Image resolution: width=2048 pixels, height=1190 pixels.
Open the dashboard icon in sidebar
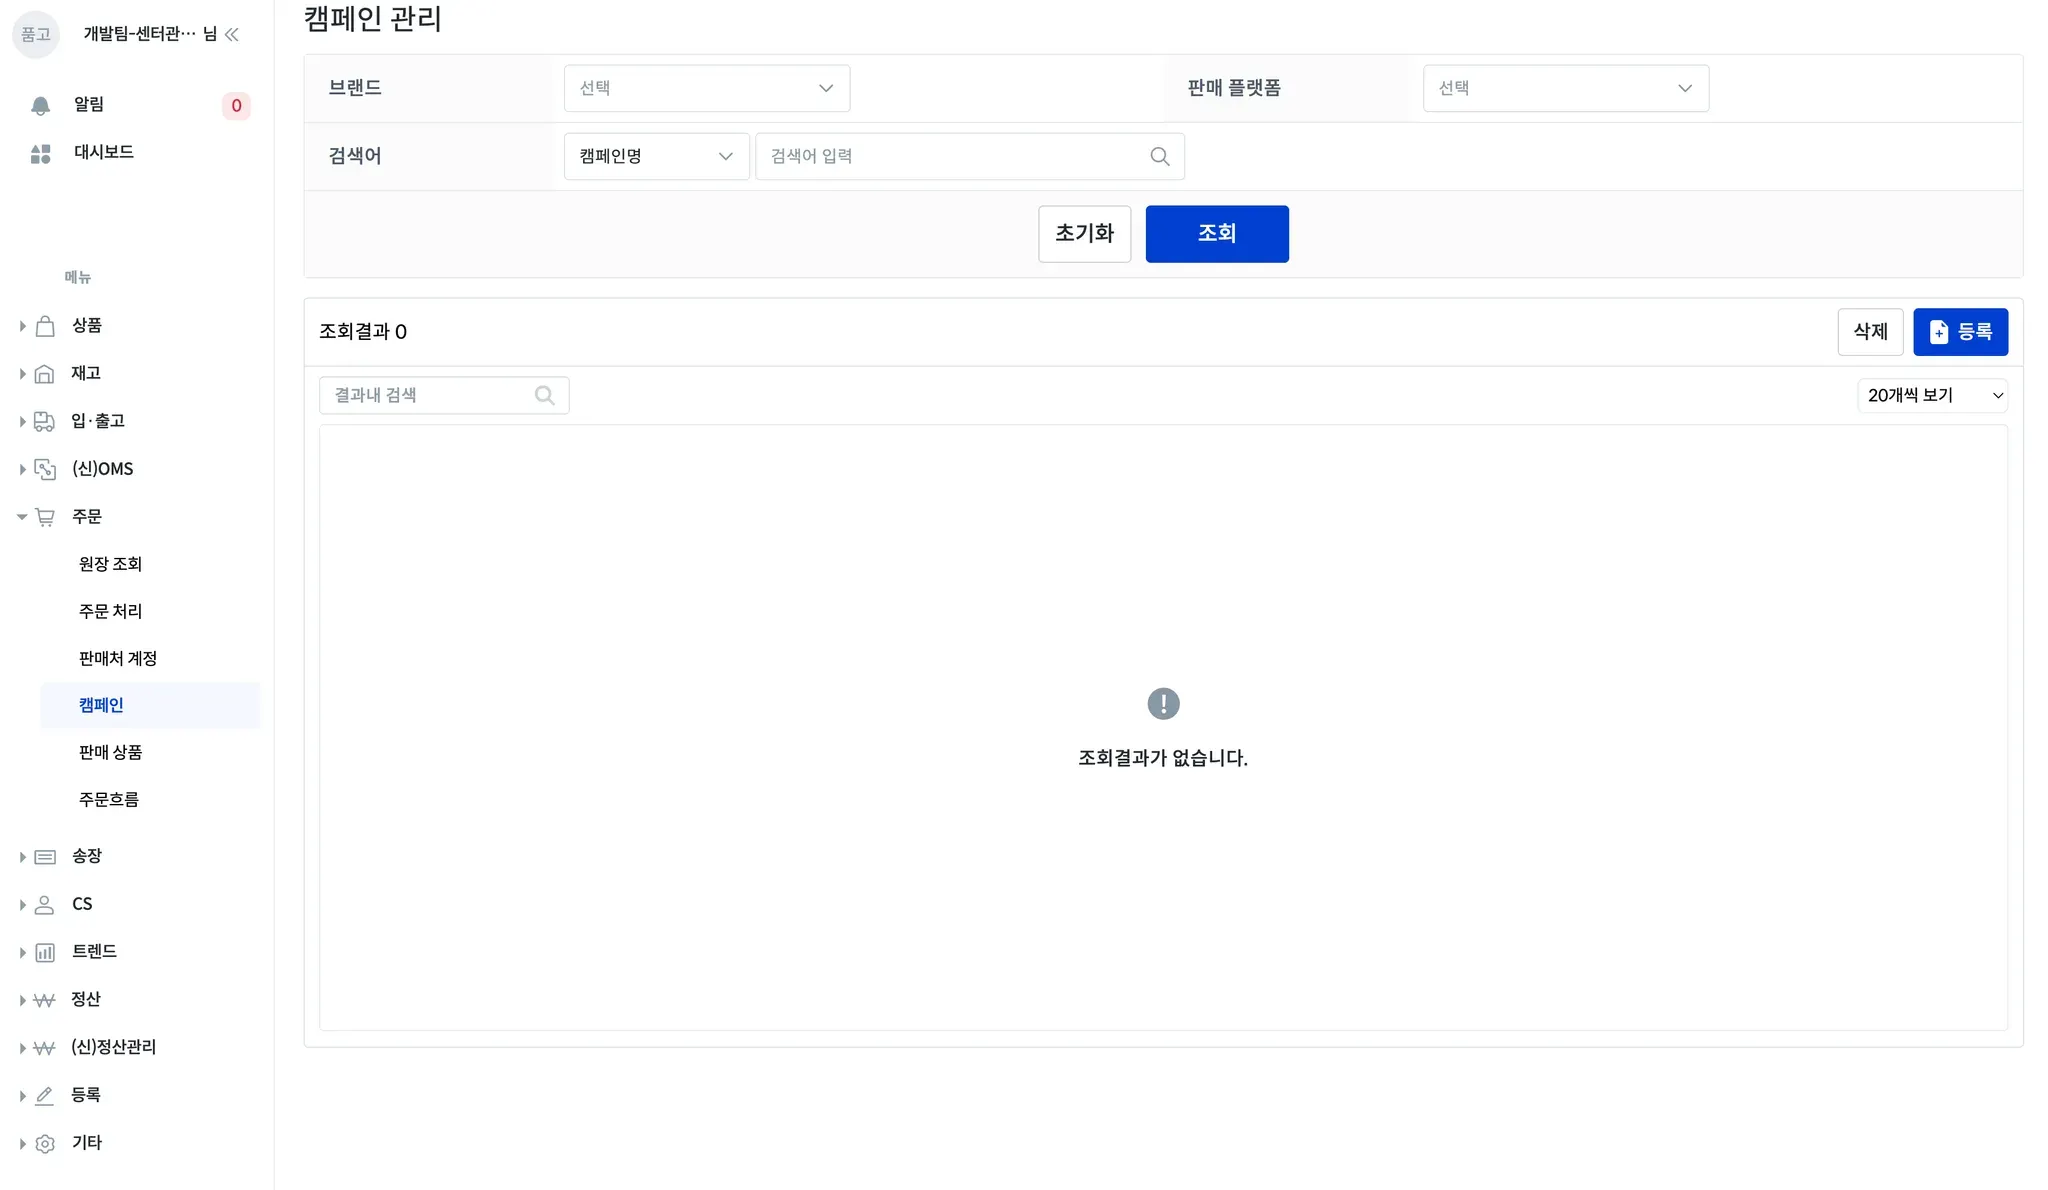pyautogui.click(x=40, y=153)
